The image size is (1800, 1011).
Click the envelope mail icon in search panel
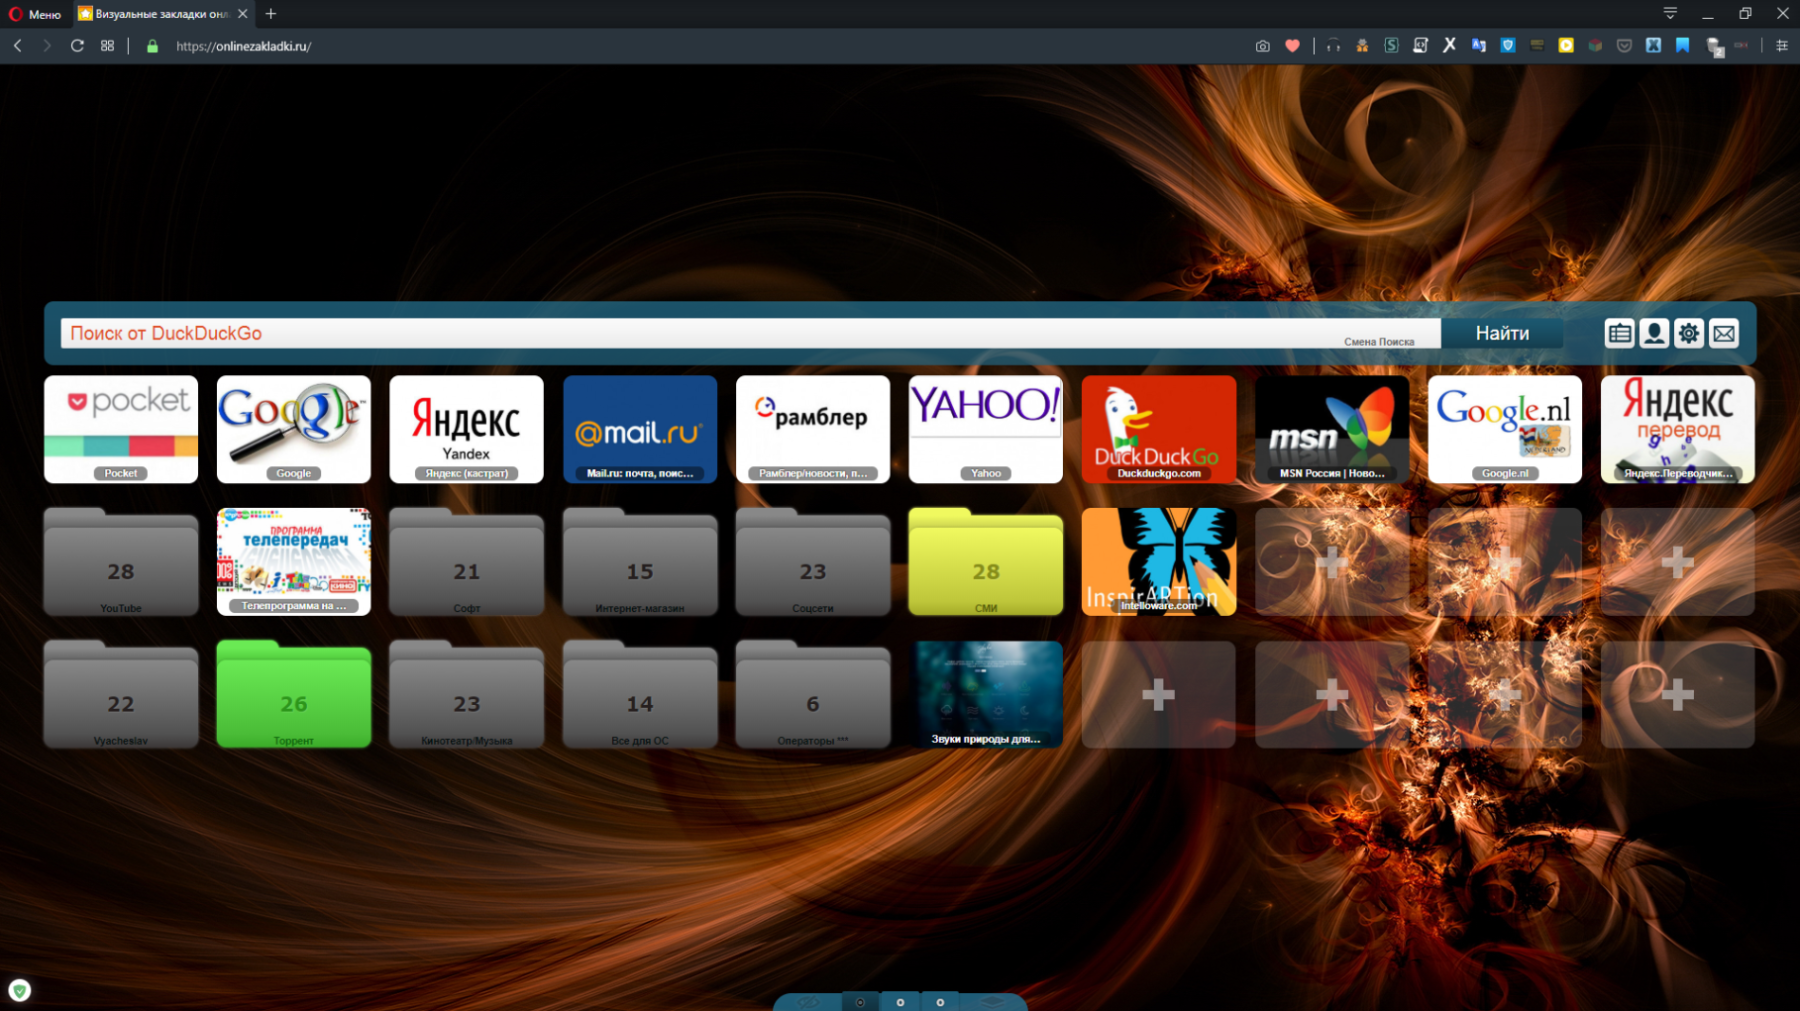pos(1724,334)
